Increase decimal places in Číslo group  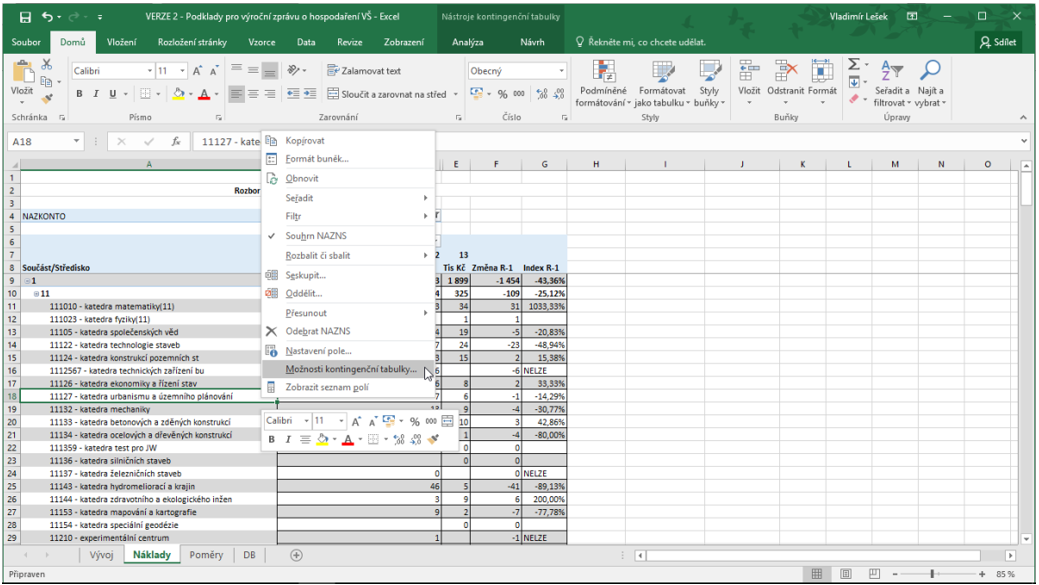click(542, 94)
